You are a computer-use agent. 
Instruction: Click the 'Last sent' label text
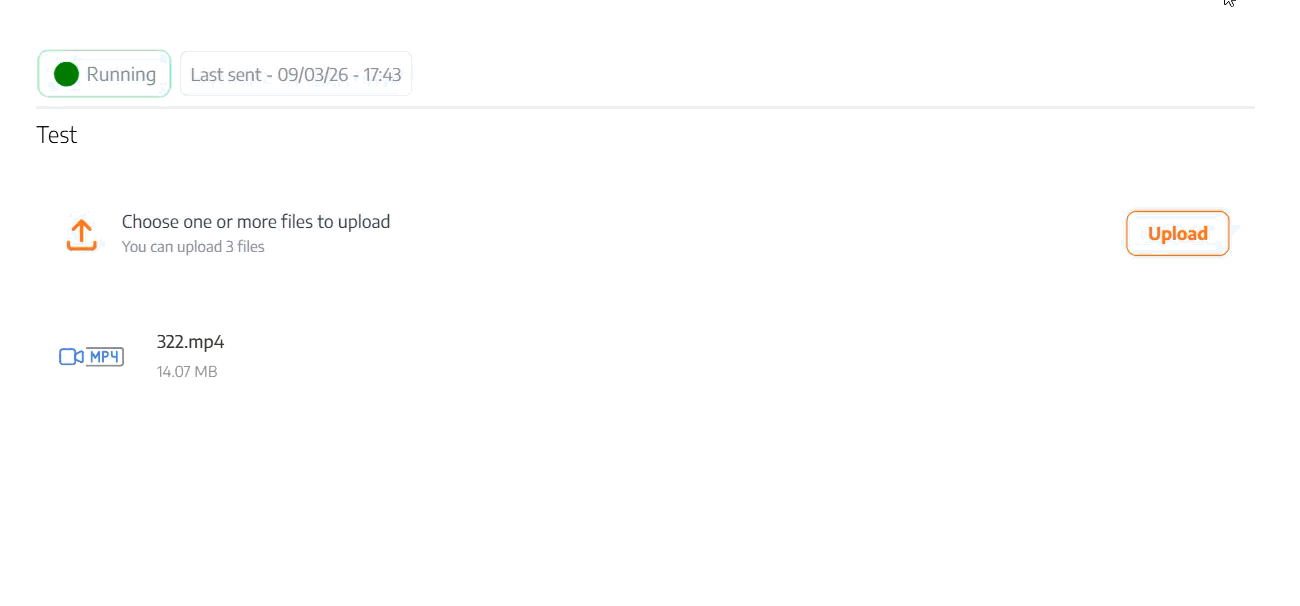click(x=226, y=75)
